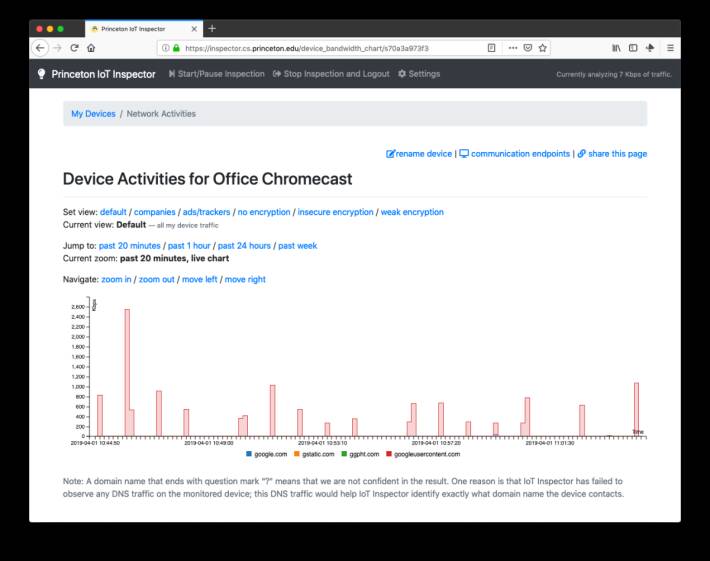Click the google.com blue legend swatch
Screen dimensions: 710x561
[x=249, y=454]
